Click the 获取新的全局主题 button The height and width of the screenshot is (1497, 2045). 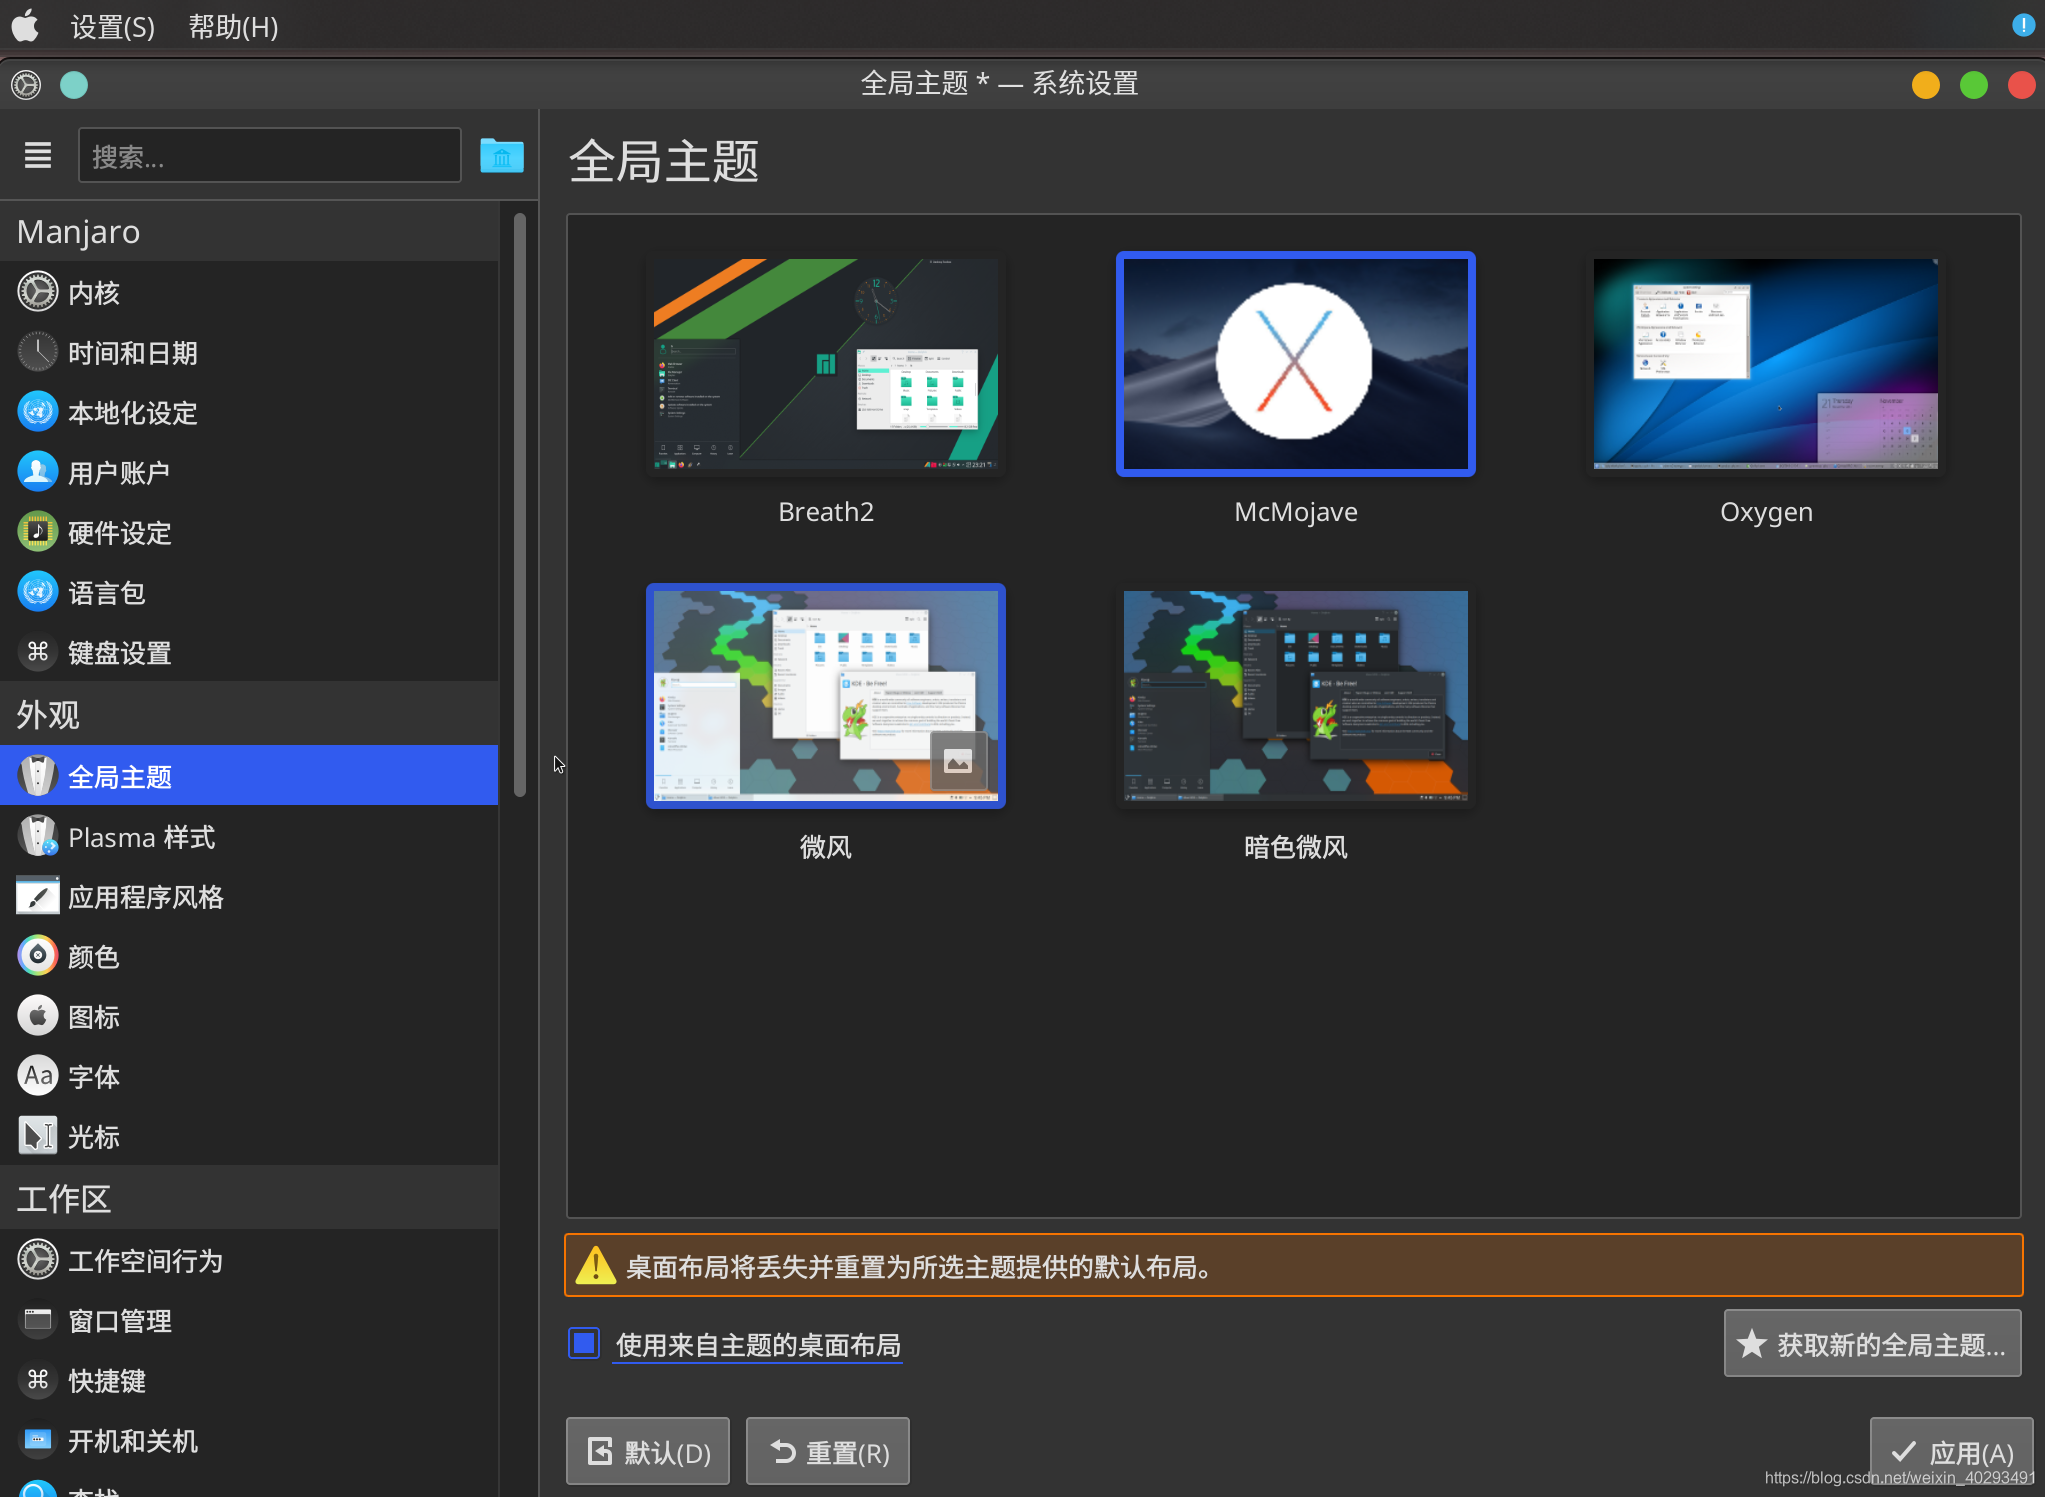point(1872,1343)
